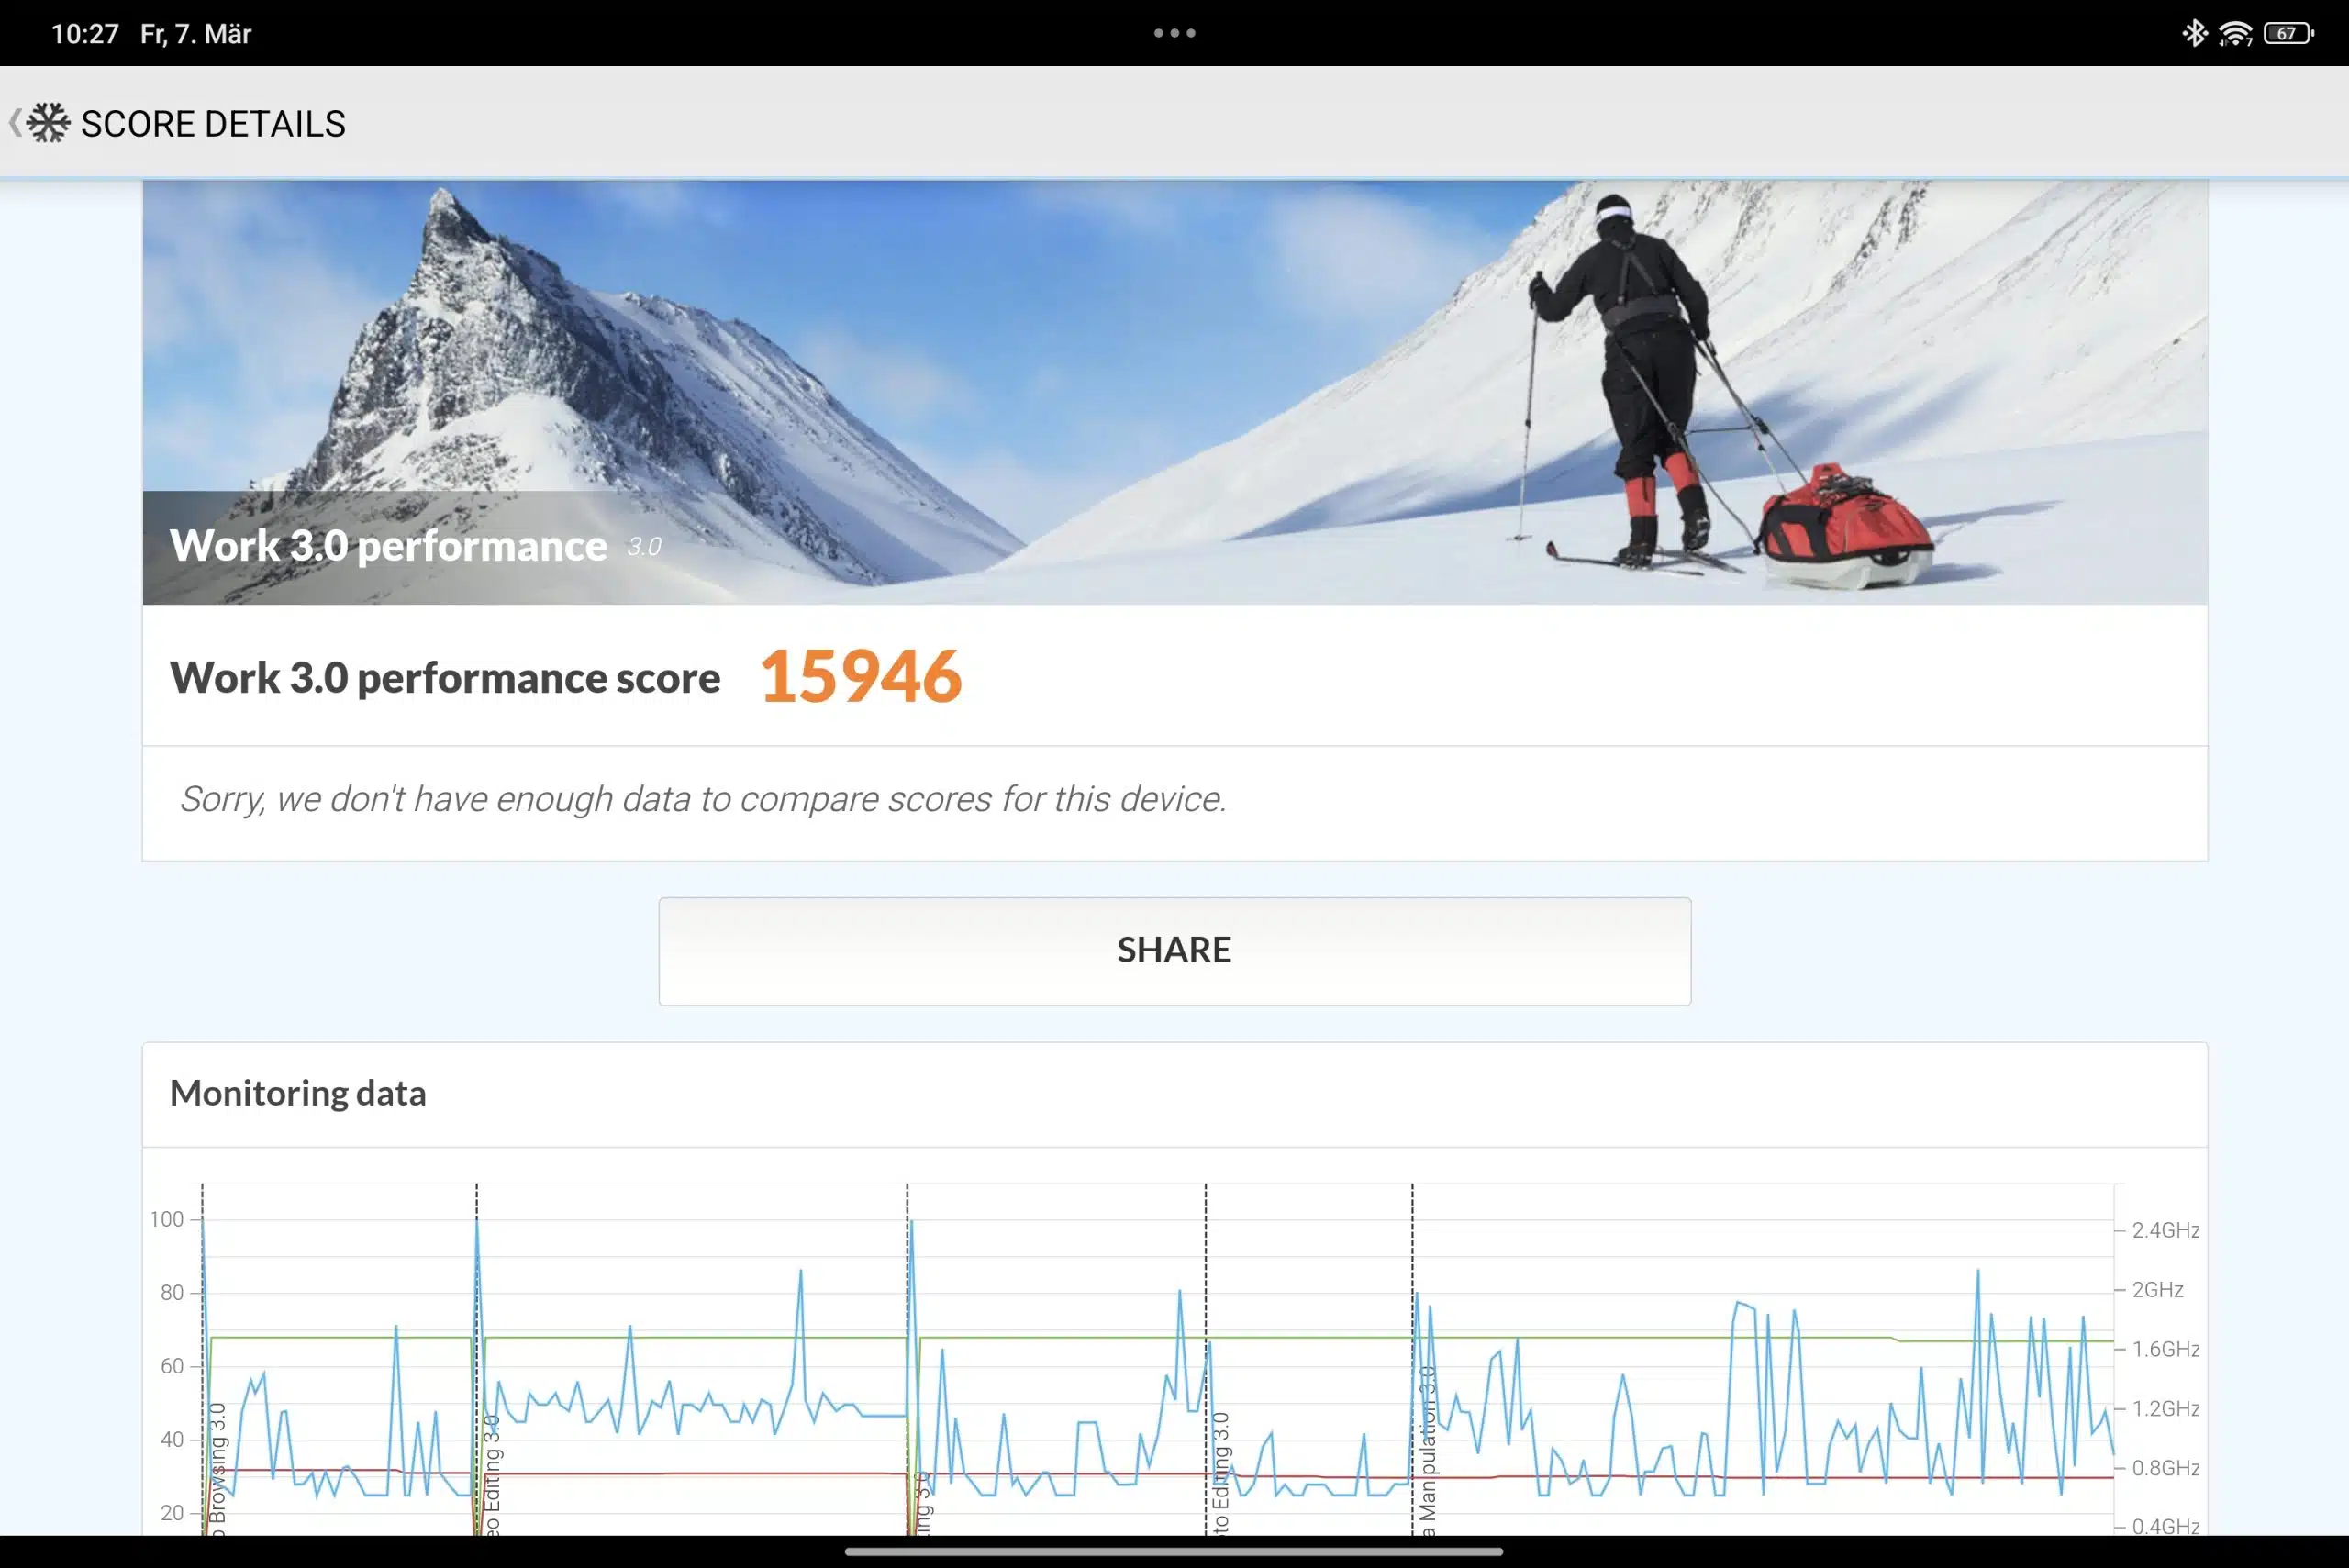Screen dimensions: 2349x1568
Task: Tap the 100 value on the left axis
Action: point(167,1219)
